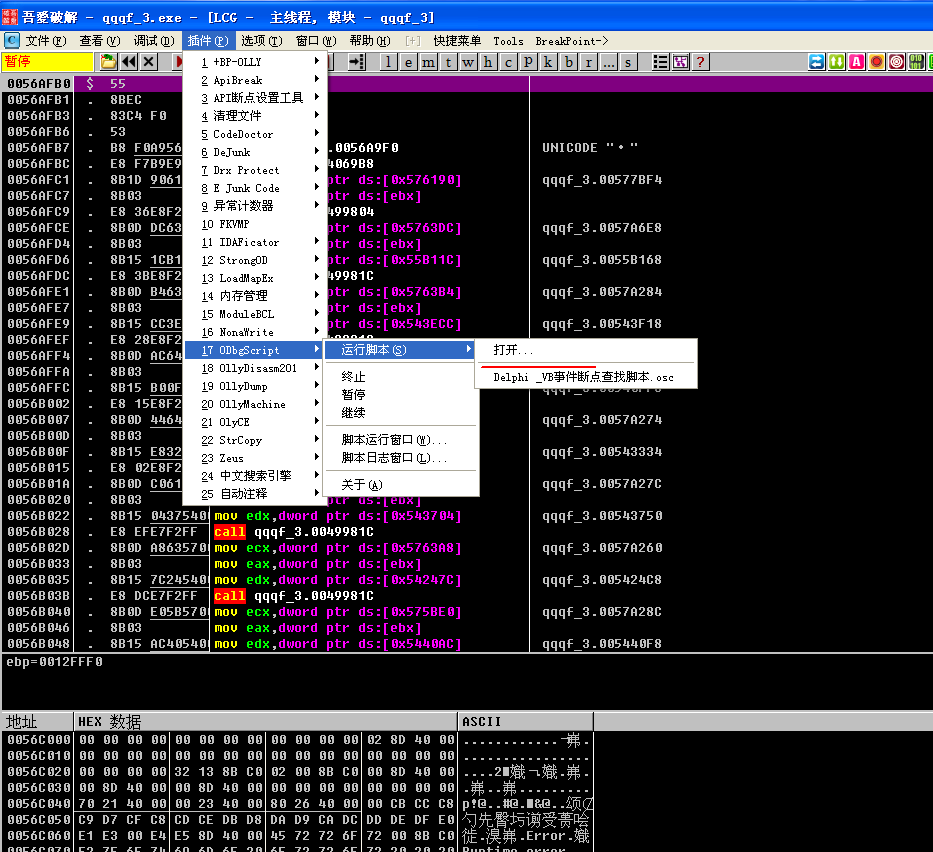
Task: Open executable modules 'e' button
Action: pyautogui.click(x=408, y=62)
